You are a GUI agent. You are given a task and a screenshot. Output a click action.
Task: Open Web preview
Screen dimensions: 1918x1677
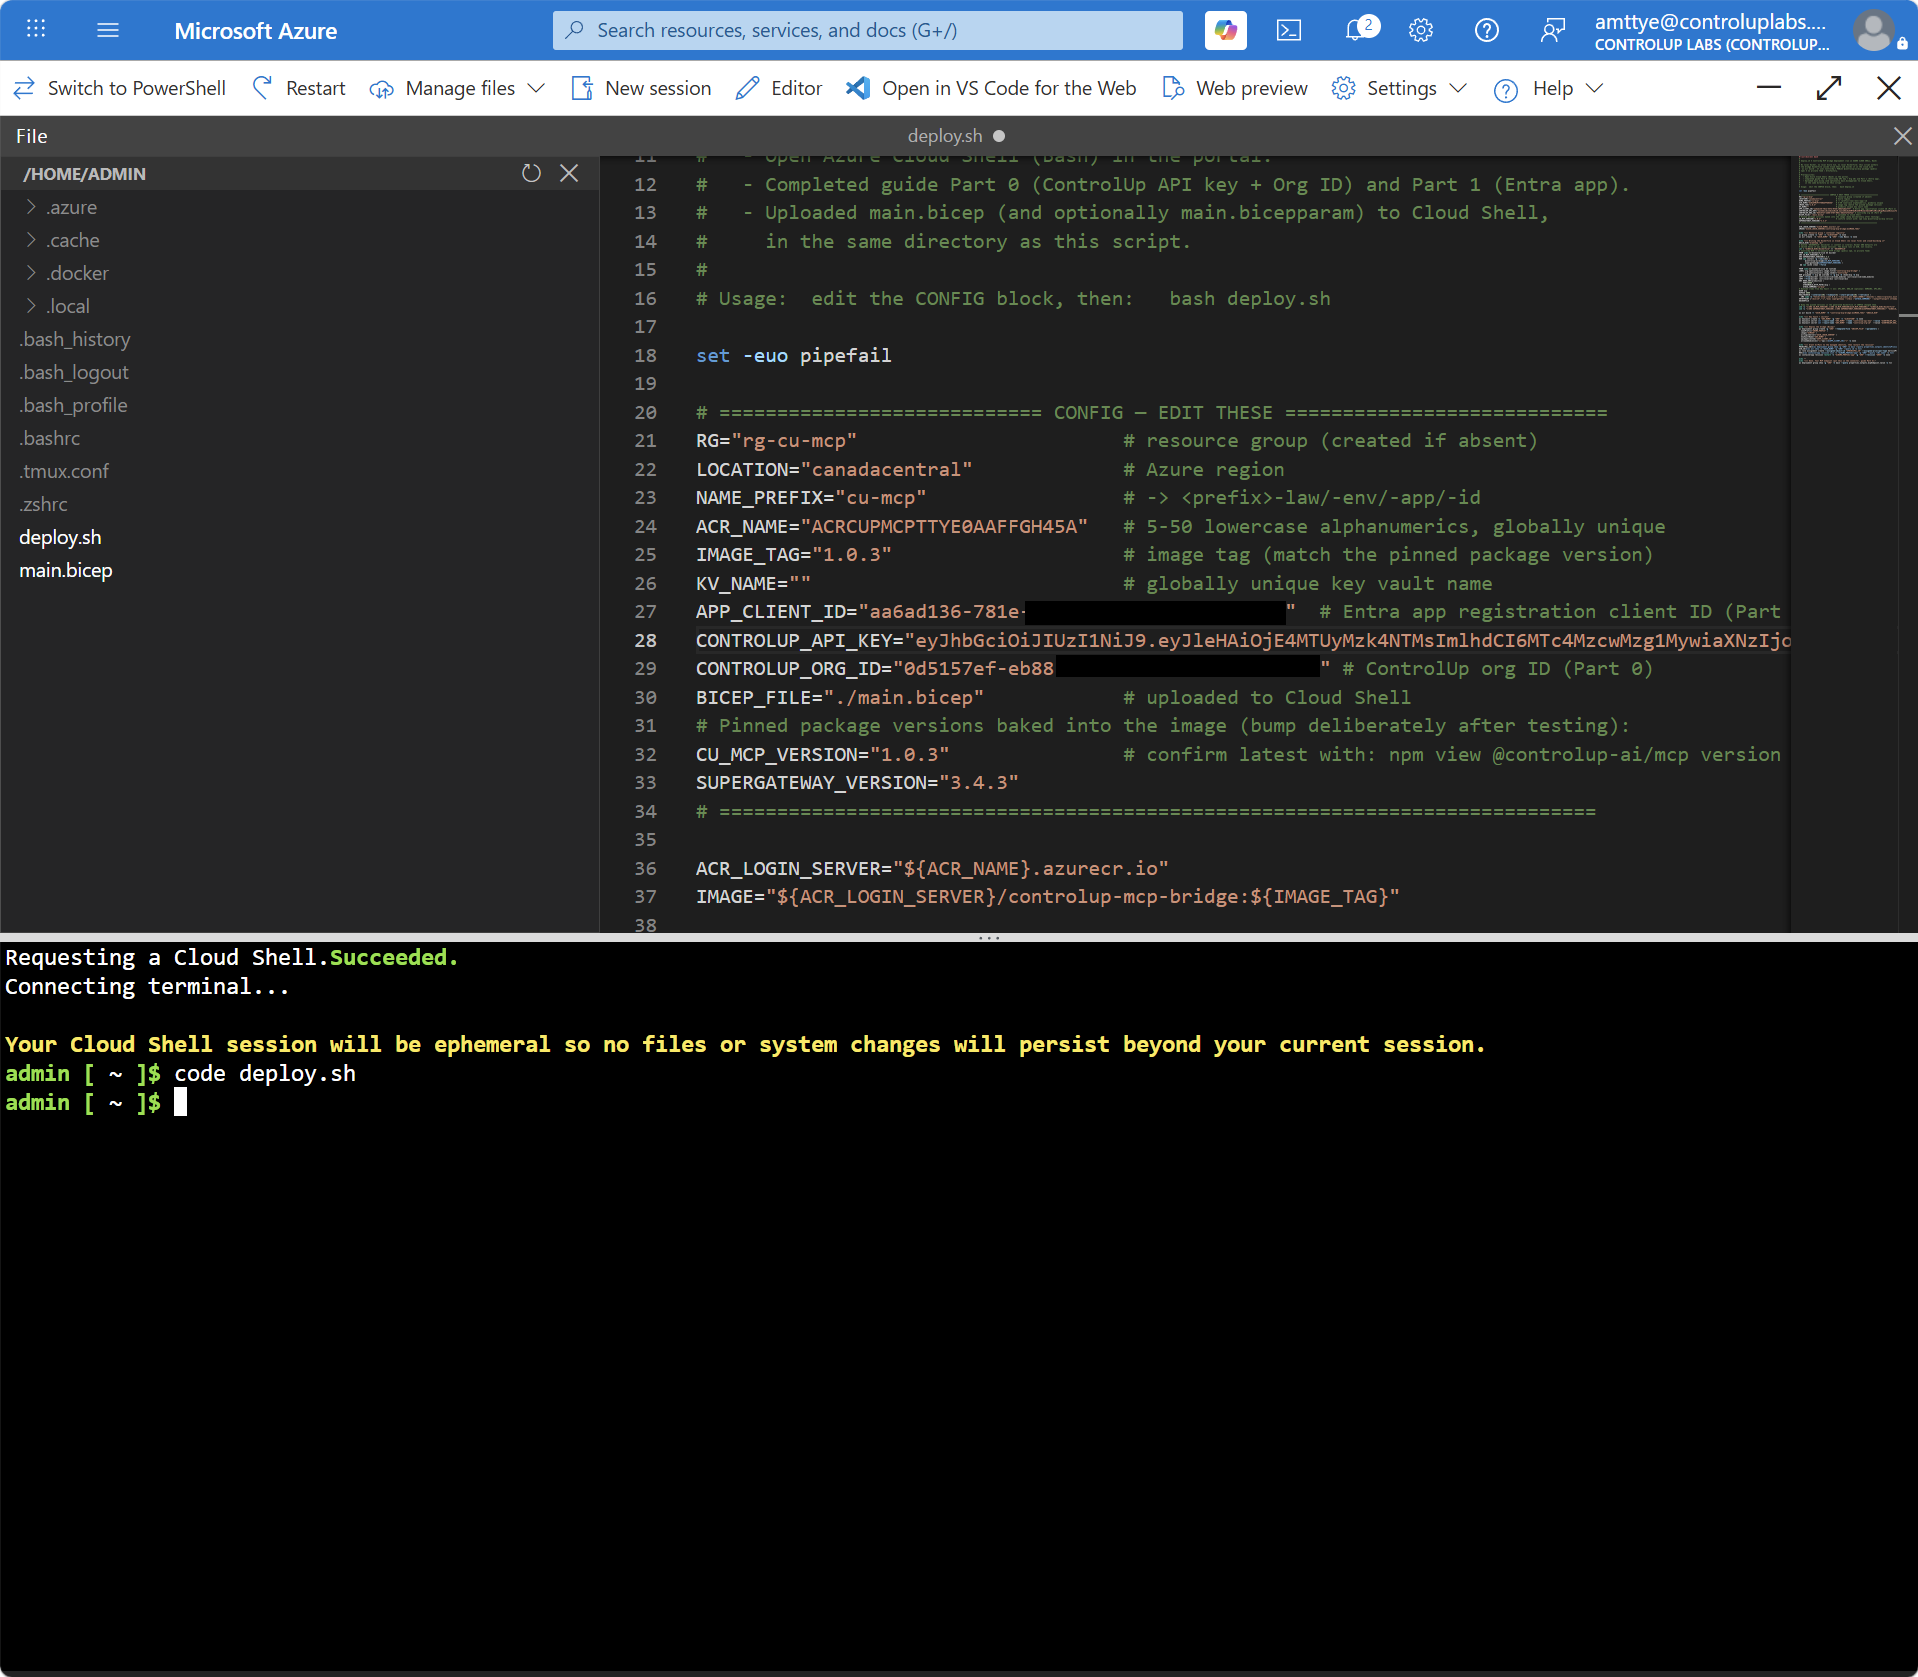coord(1235,88)
